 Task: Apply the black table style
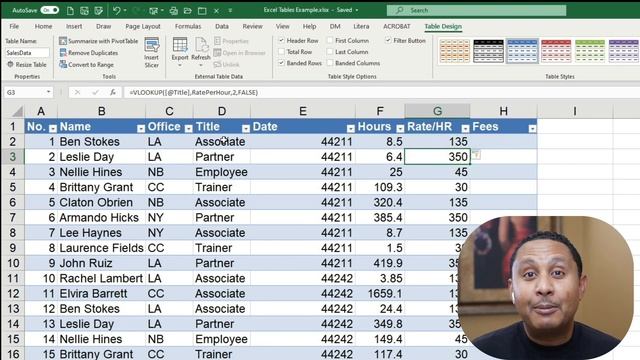[488, 51]
